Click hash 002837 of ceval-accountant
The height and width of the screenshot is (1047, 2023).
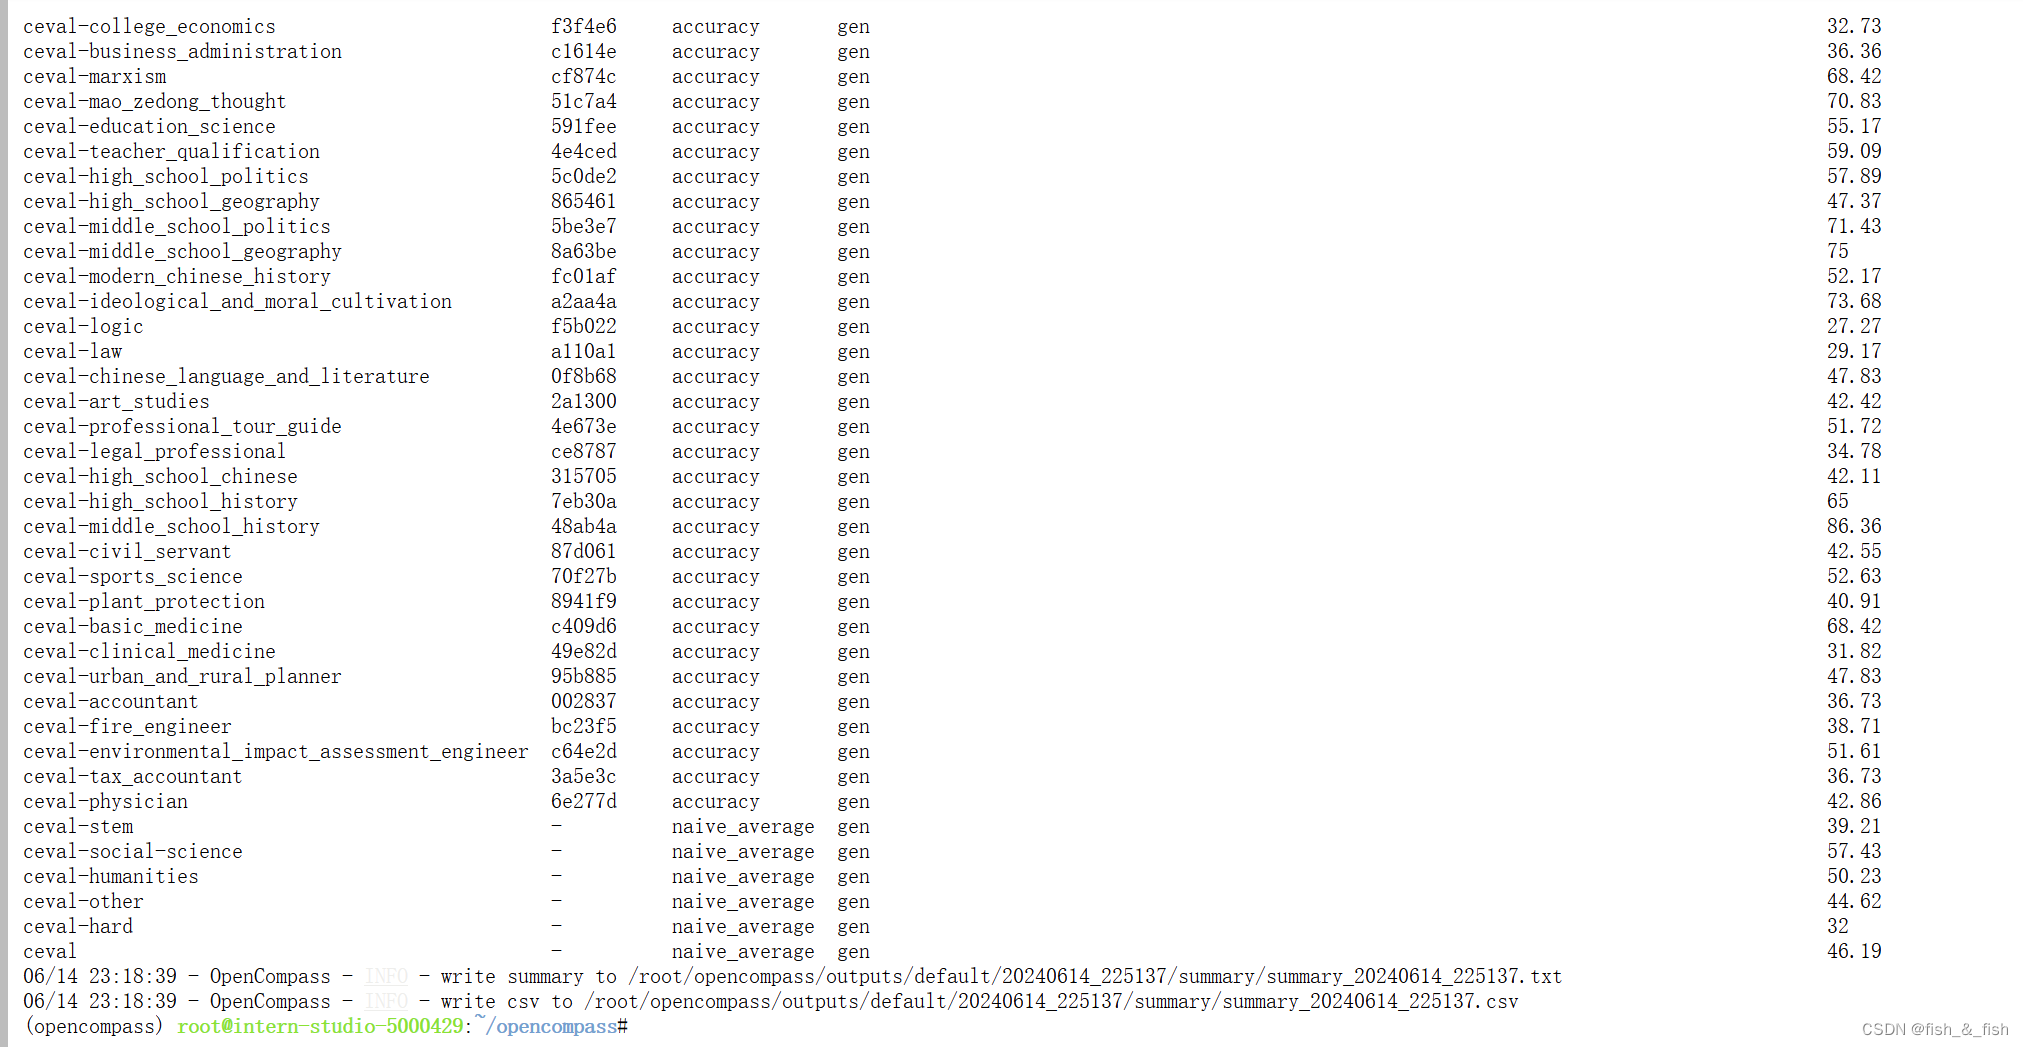click(x=584, y=702)
